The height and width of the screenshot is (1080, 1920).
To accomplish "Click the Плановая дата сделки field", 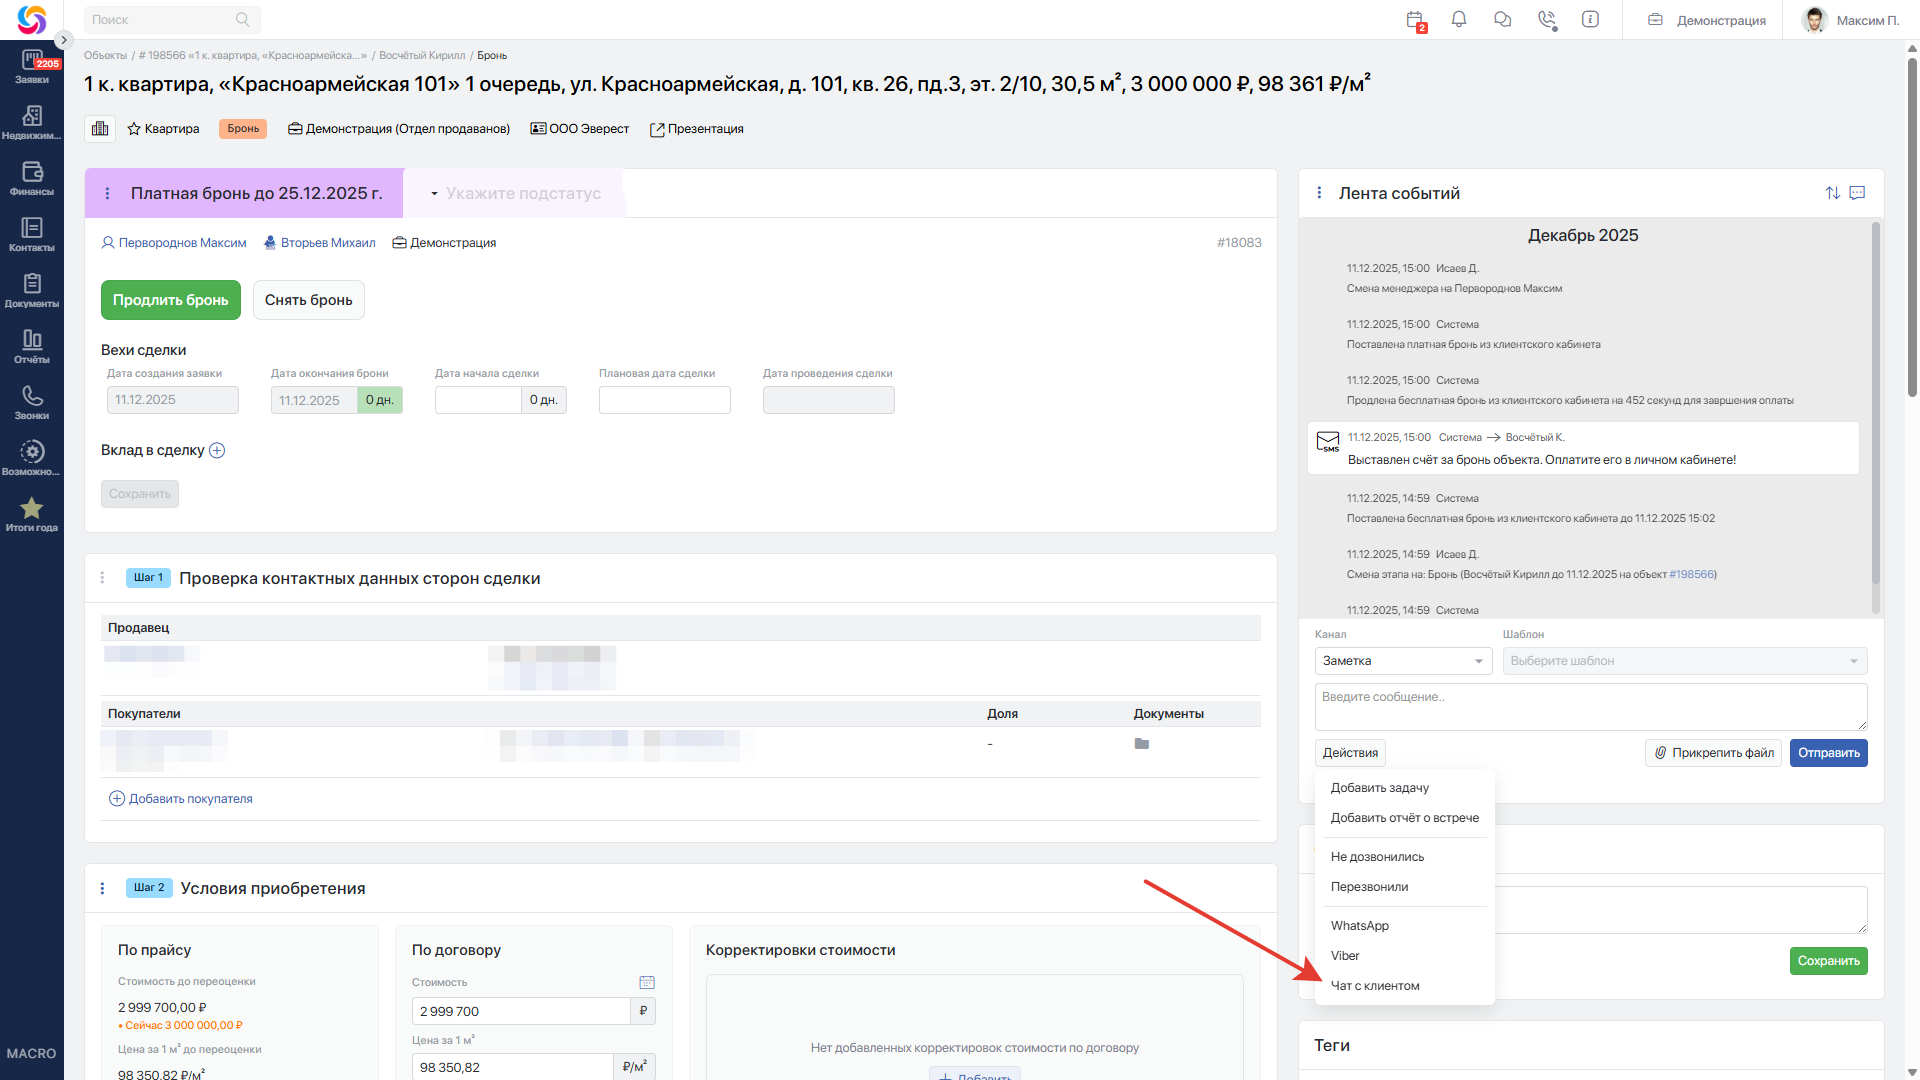I will coord(664,400).
